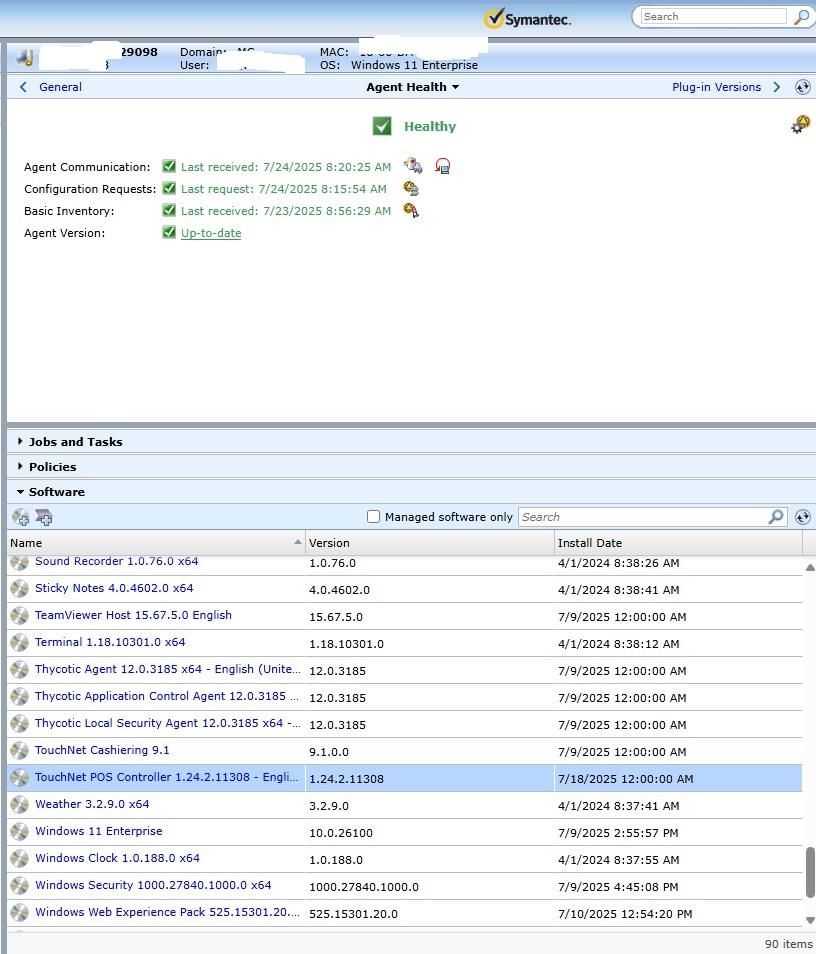Click the disc icon beside Sticky Notes
The height and width of the screenshot is (954, 816).
tap(19, 588)
